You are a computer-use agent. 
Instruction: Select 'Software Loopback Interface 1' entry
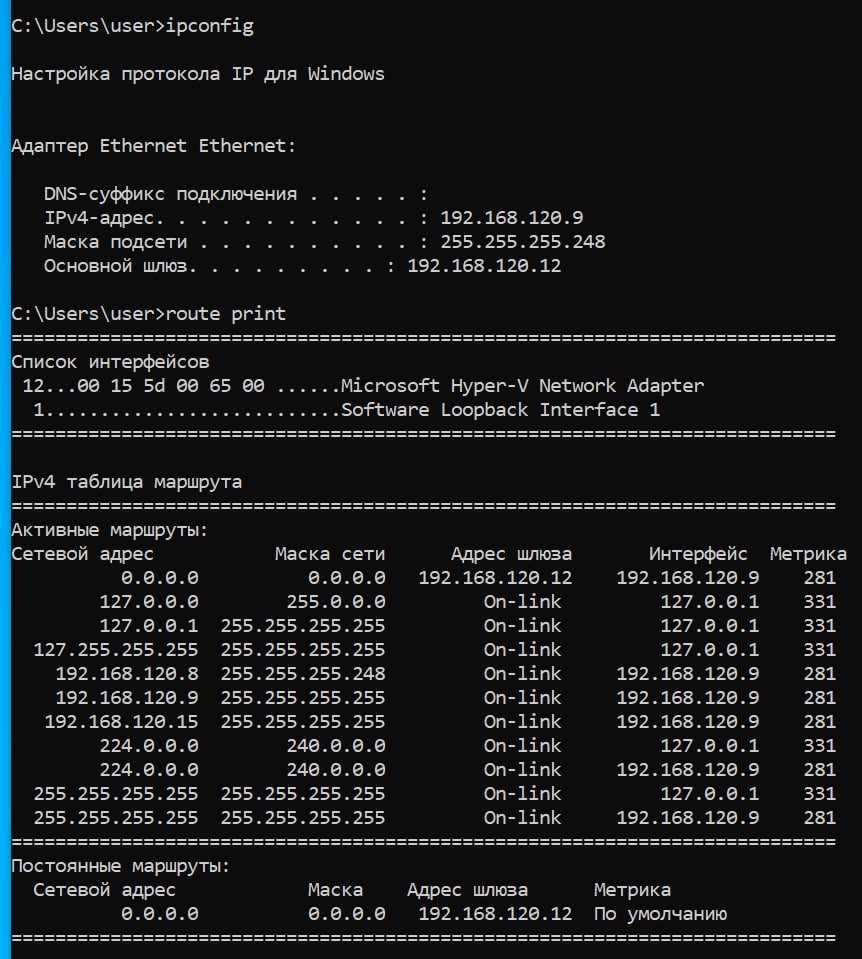click(500, 410)
